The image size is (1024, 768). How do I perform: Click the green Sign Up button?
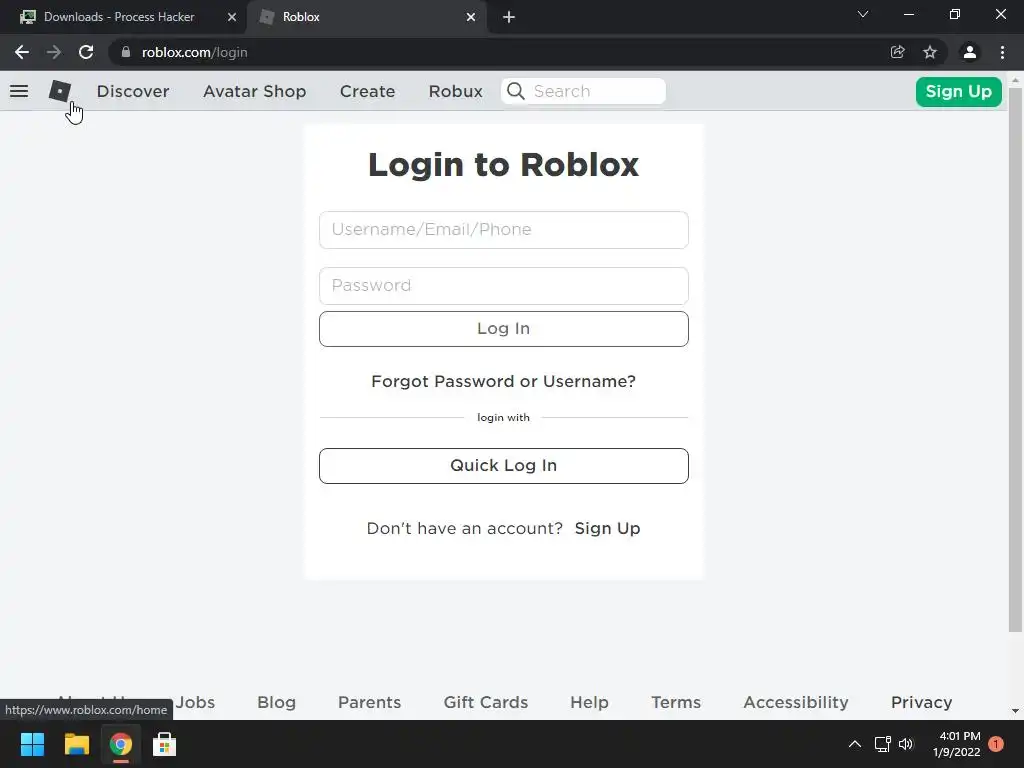coord(959,91)
